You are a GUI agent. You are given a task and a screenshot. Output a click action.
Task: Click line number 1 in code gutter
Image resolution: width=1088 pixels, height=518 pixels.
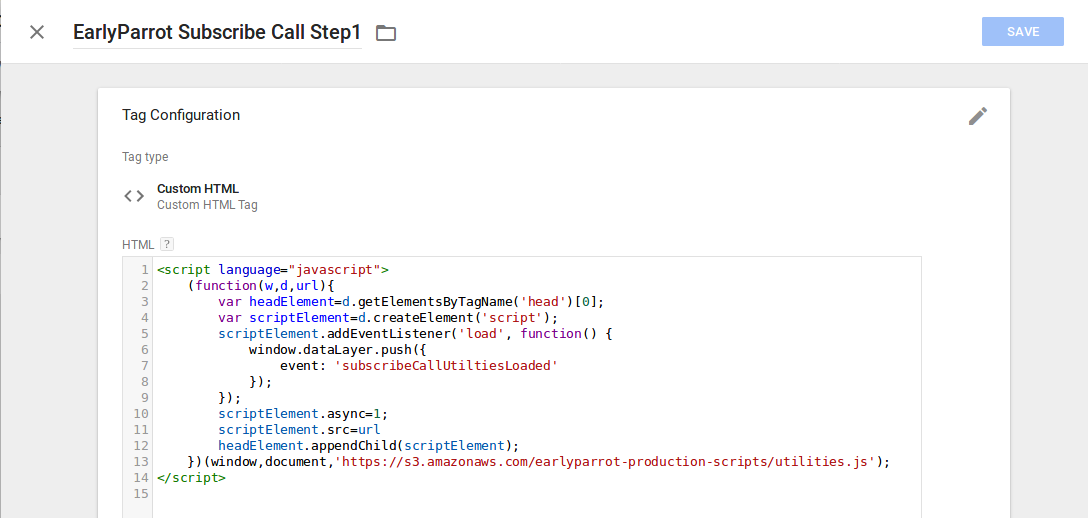(x=144, y=270)
